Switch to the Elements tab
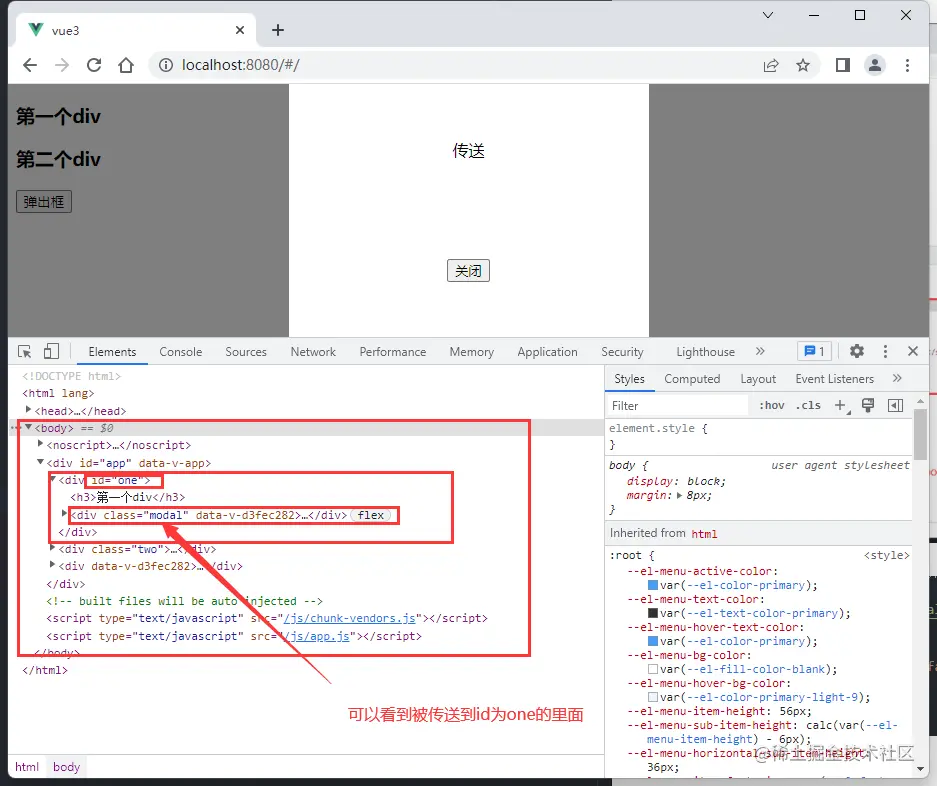This screenshot has width=937, height=786. tap(112, 352)
